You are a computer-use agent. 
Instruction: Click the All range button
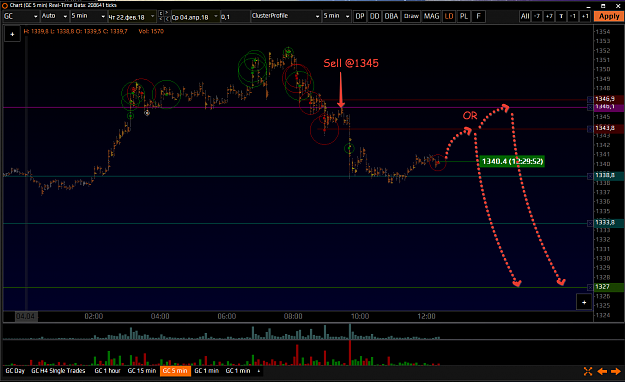coord(525,16)
